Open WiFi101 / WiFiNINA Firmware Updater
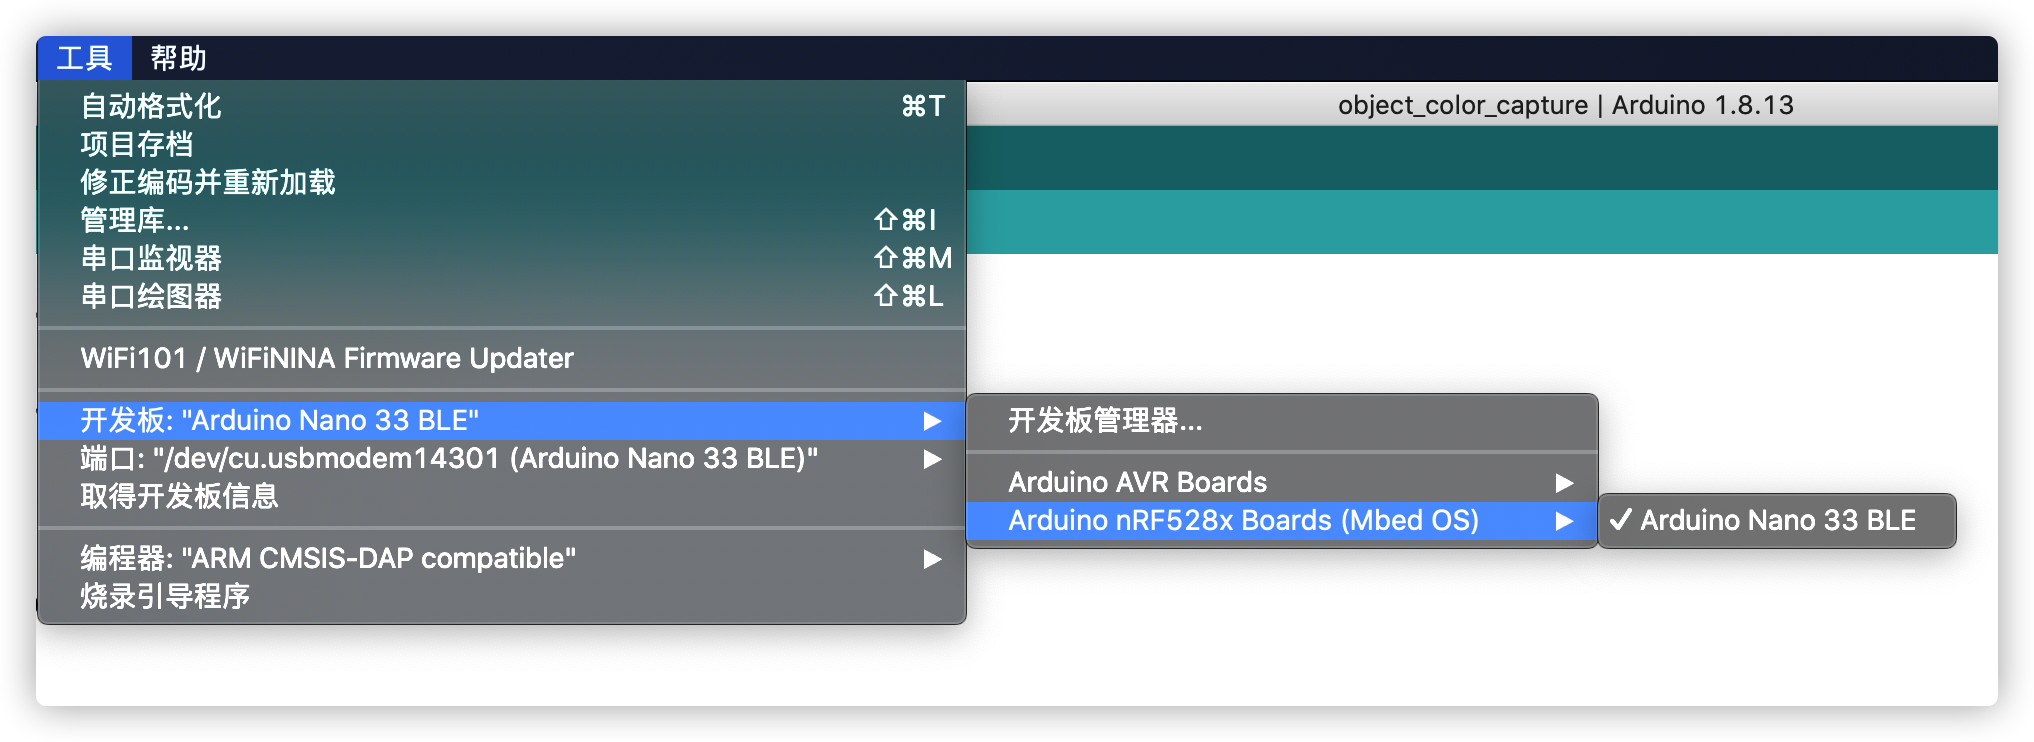The width and height of the screenshot is (2034, 742). pyautogui.click(x=501, y=358)
